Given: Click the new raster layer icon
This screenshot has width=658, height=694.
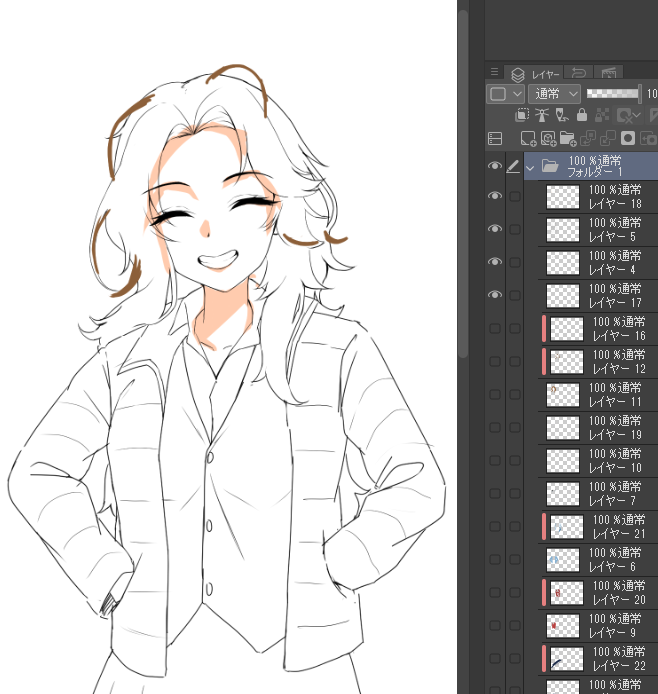Looking at the screenshot, I should pyautogui.click(x=526, y=139).
